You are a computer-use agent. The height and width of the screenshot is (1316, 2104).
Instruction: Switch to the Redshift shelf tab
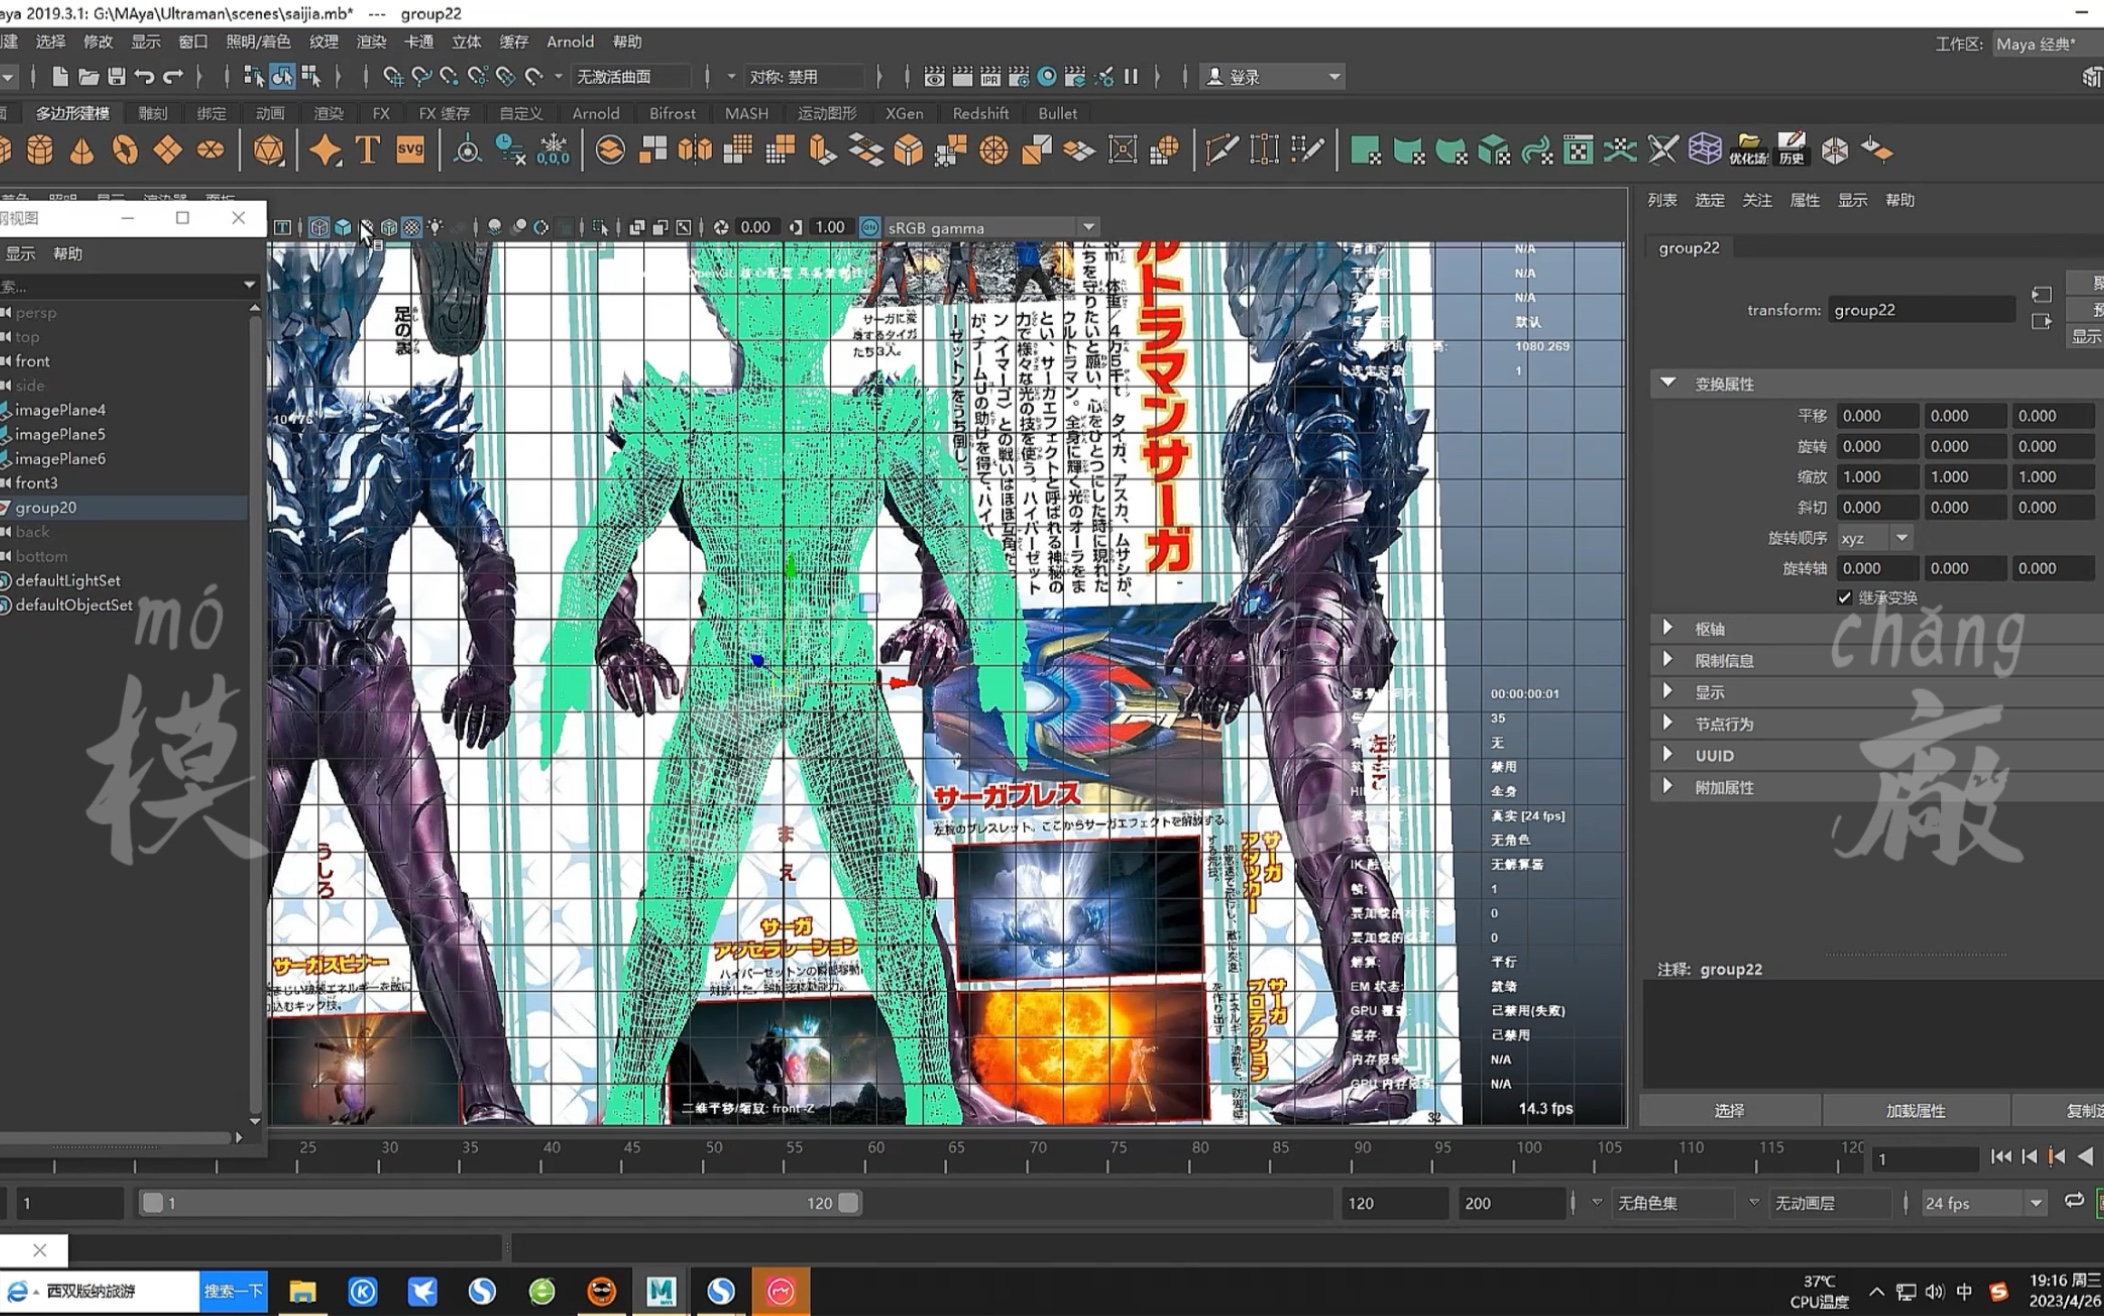[x=980, y=114]
